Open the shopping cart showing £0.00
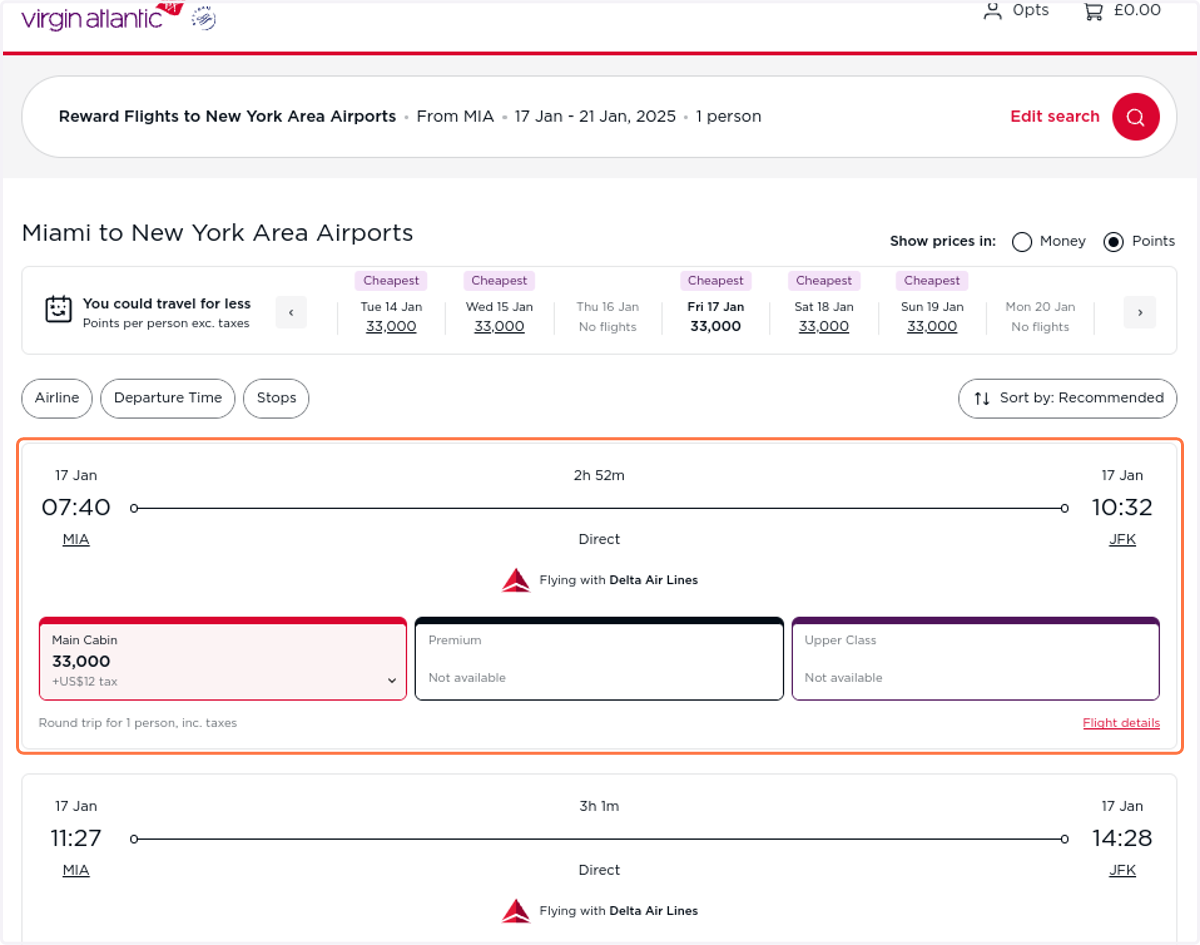1200x945 pixels. tap(1094, 12)
